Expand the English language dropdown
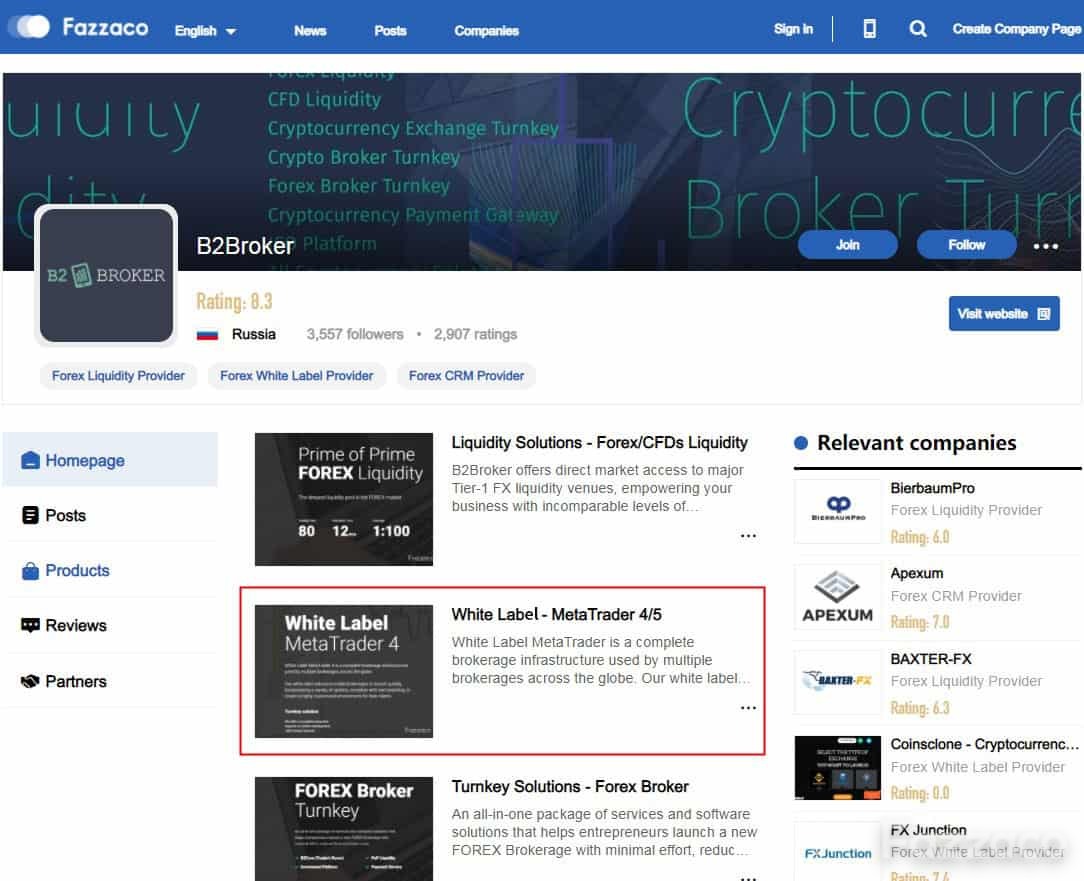Screen dimensions: 1084x881 pos(205,30)
